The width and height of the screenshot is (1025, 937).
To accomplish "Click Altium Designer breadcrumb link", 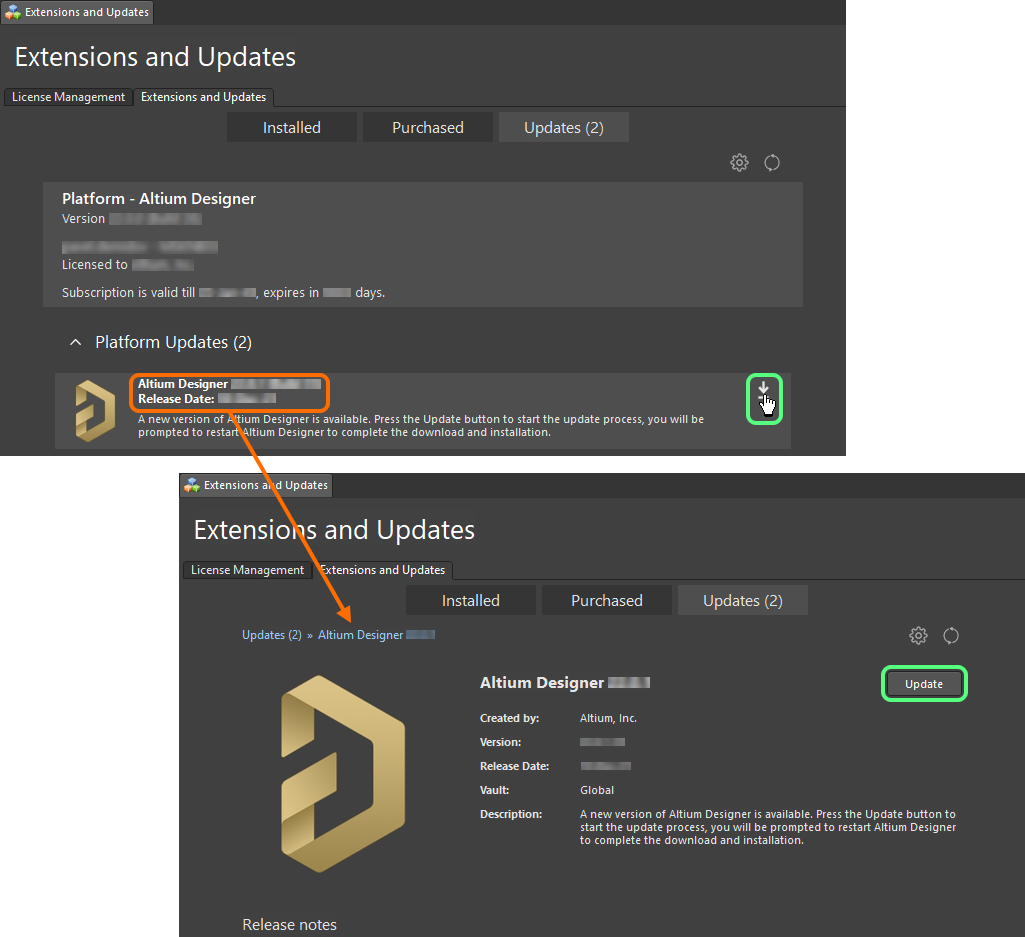I will click(361, 635).
